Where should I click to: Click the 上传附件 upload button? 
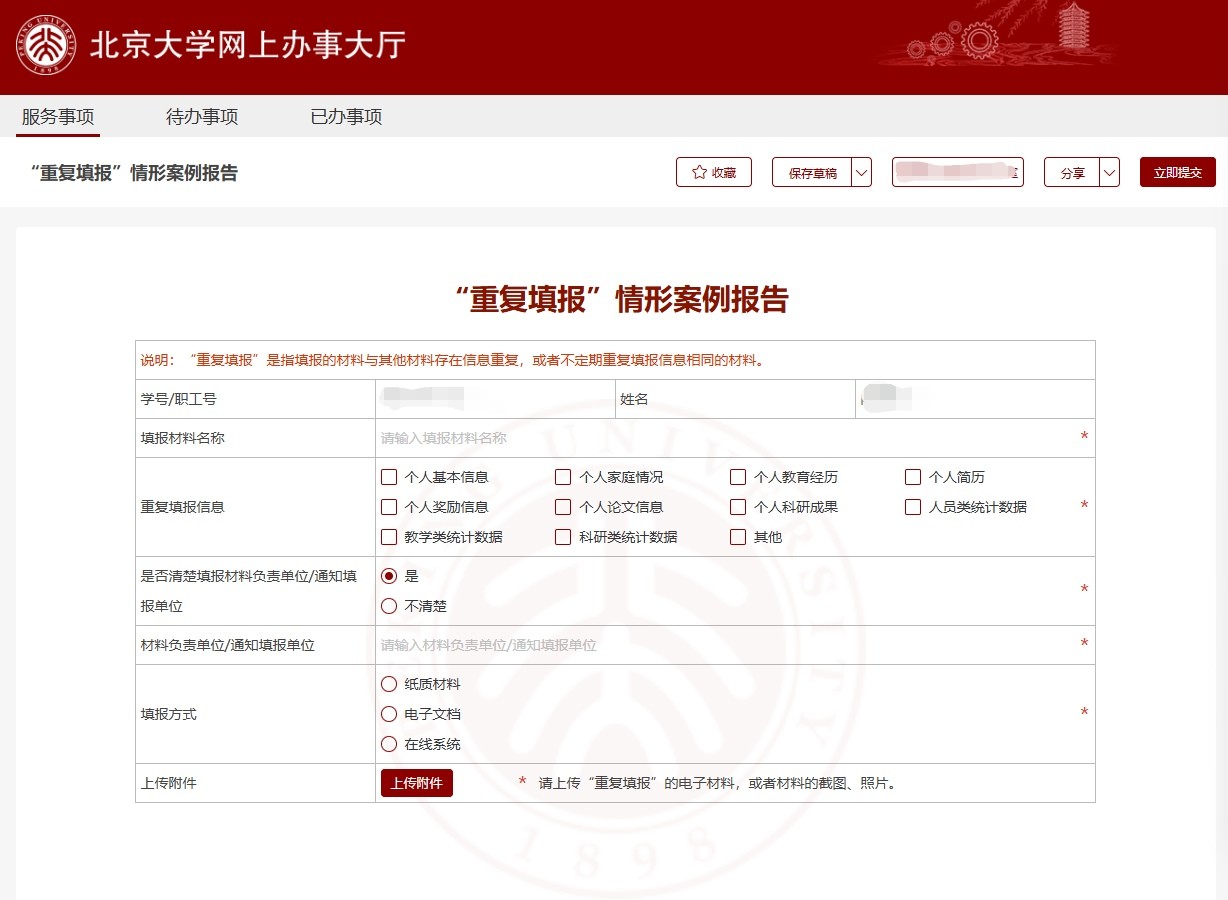click(416, 783)
